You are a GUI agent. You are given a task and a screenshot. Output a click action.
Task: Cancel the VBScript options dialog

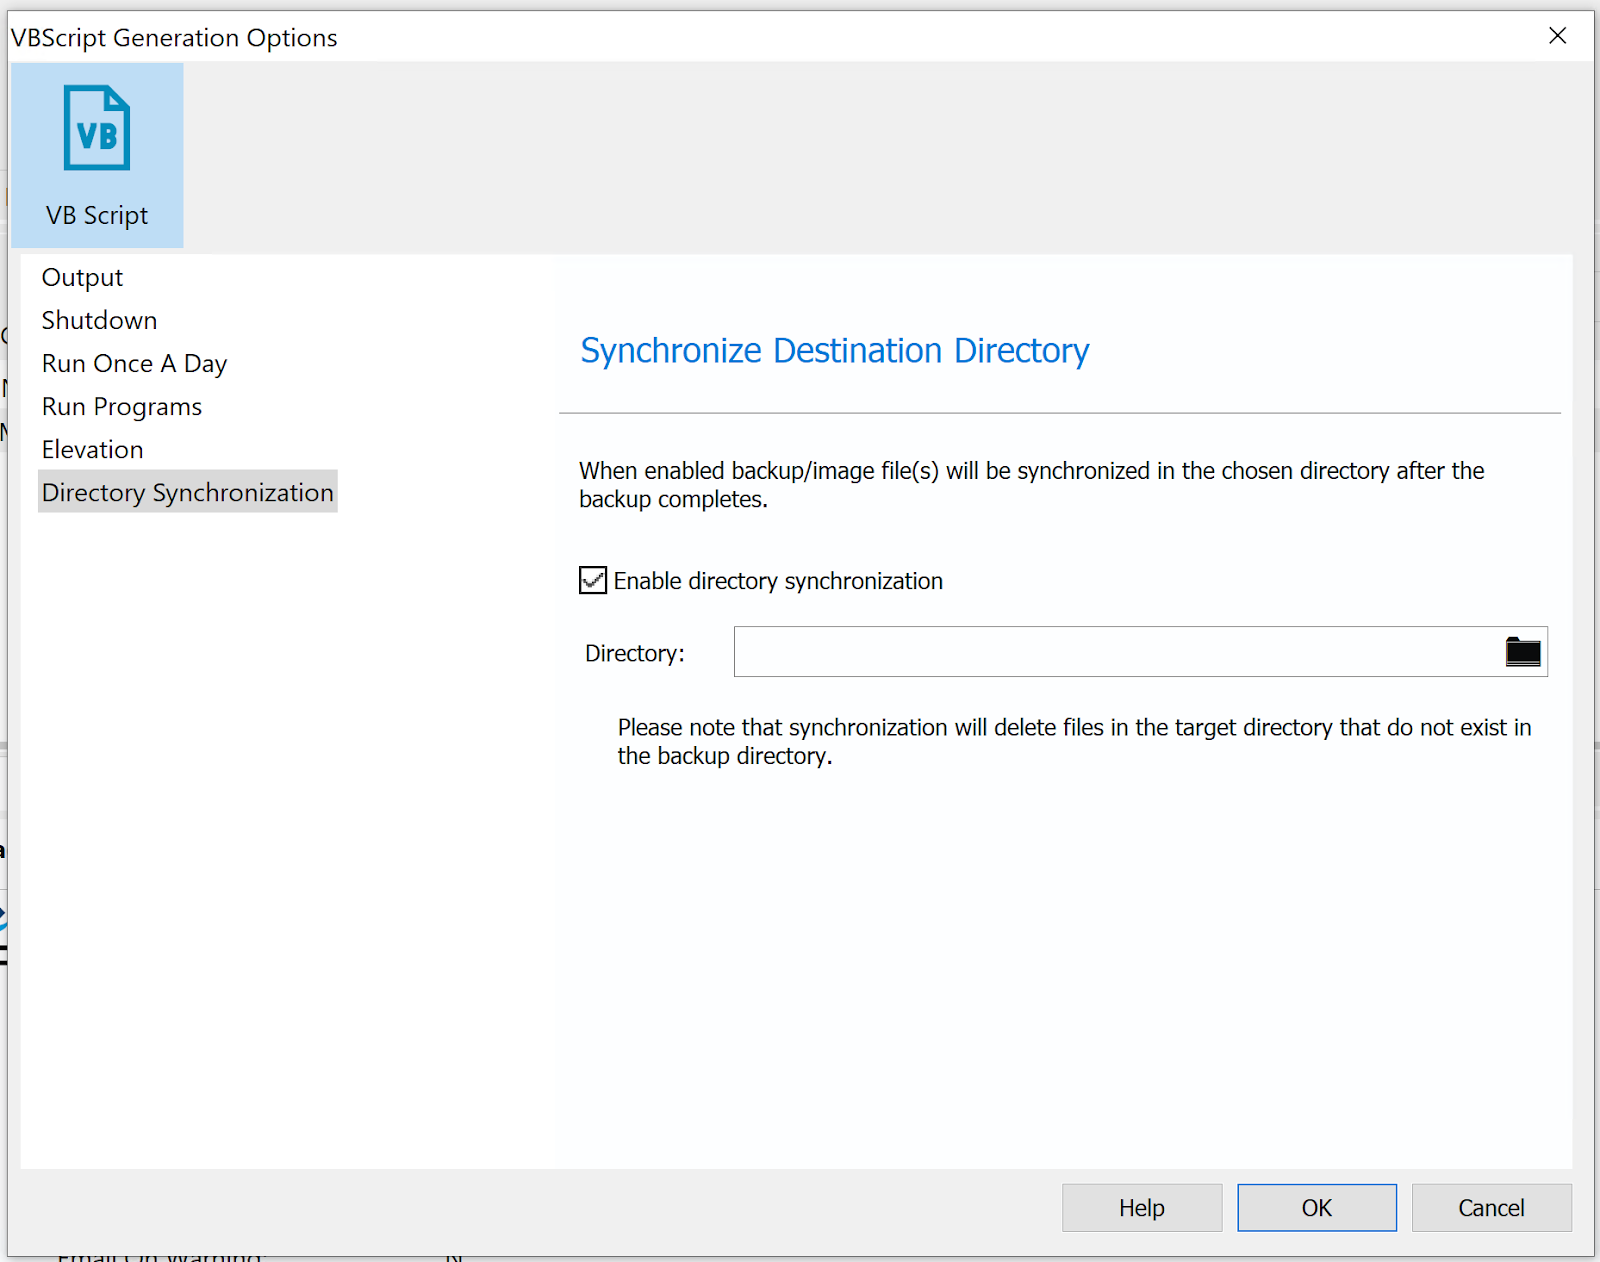pyautogui.click(x=1490, y=1208)
